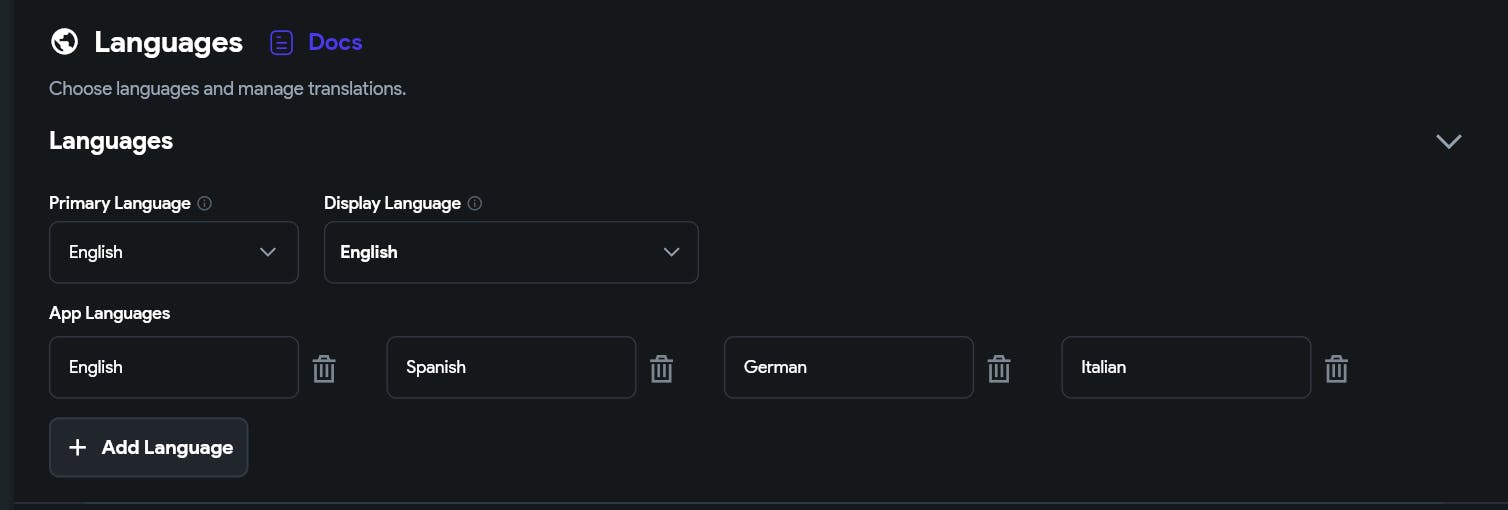Click the Display Language info icon
This screenshot has width=1508, height=510.
pos(475,203)
